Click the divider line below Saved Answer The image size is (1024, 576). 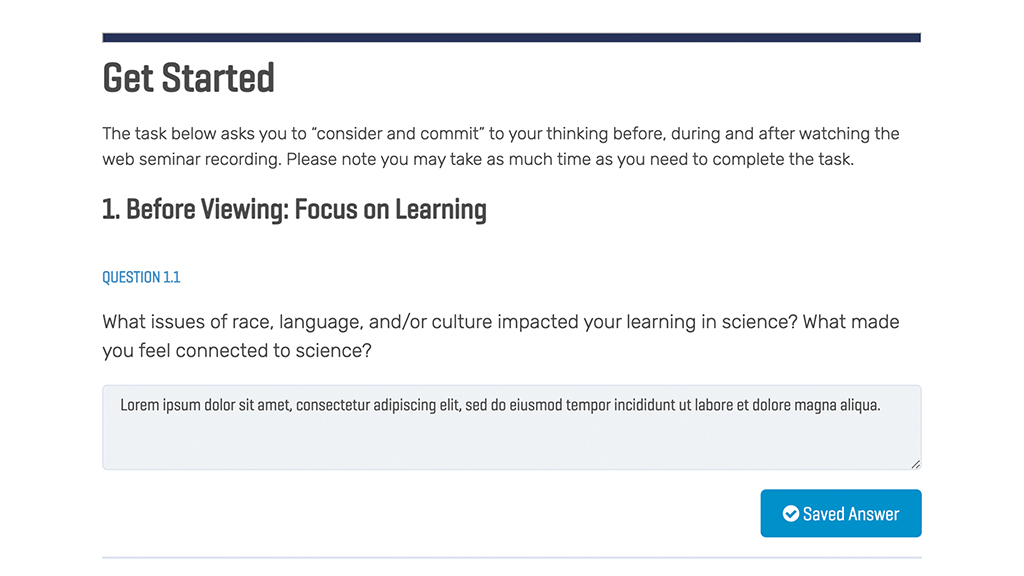pos(511,558)
